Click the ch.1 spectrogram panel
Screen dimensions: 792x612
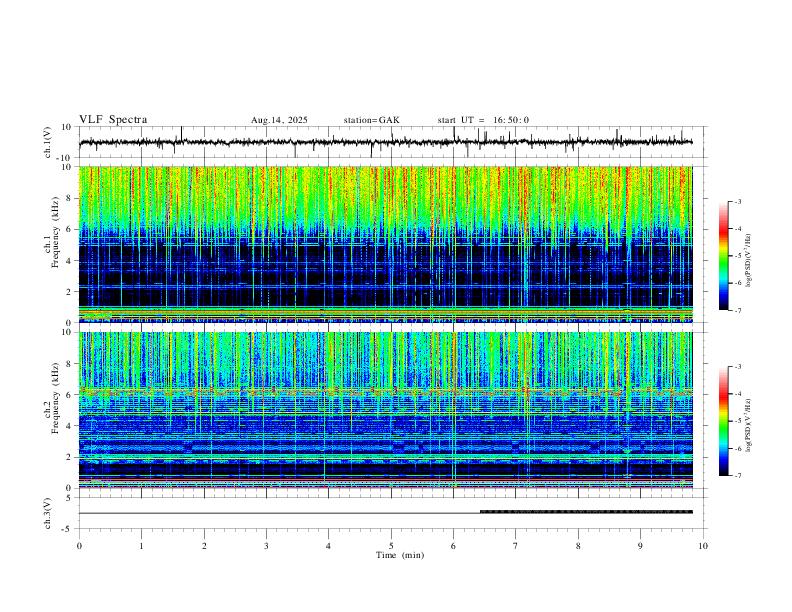[386, 244]
